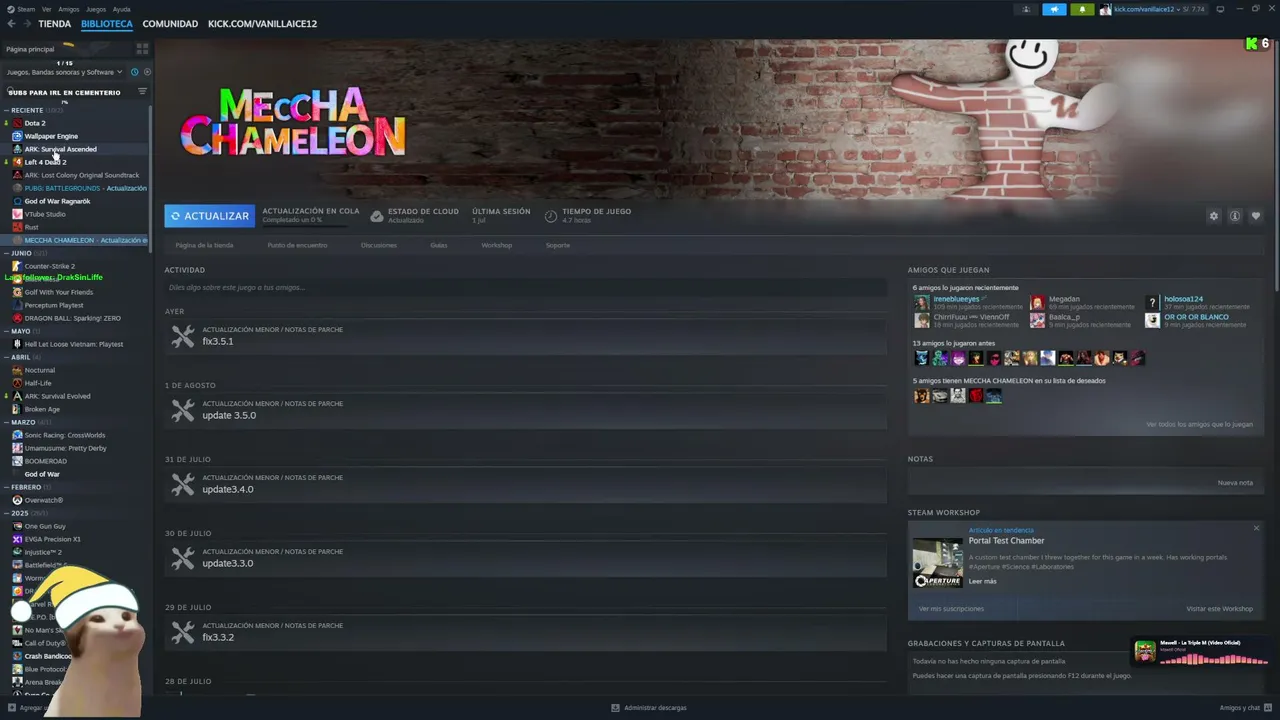The image size is (1280, 720).
Task: Select the Wallpaper Engine icon in library
Action: coord(17,136)
